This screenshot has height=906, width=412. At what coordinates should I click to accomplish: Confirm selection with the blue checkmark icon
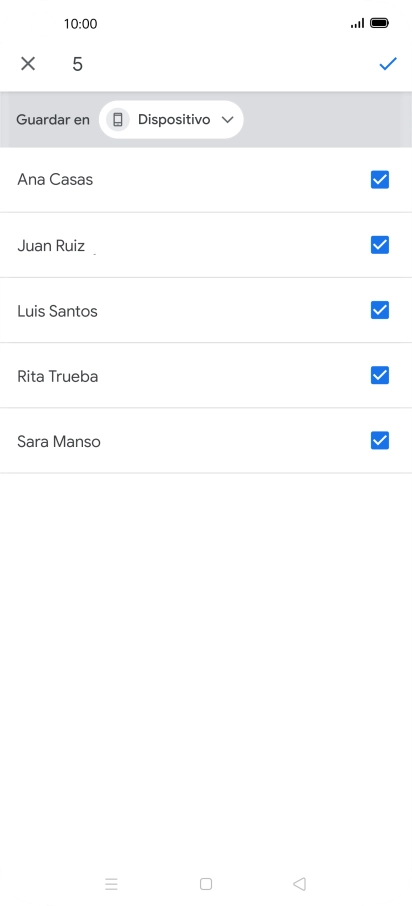coord(388,64)
